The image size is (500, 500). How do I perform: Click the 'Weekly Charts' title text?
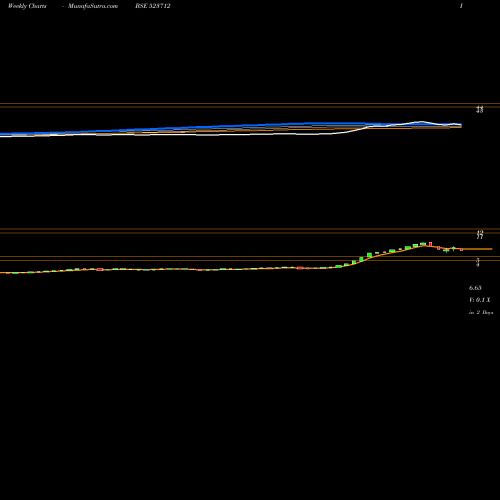click(x=27, y=6)
